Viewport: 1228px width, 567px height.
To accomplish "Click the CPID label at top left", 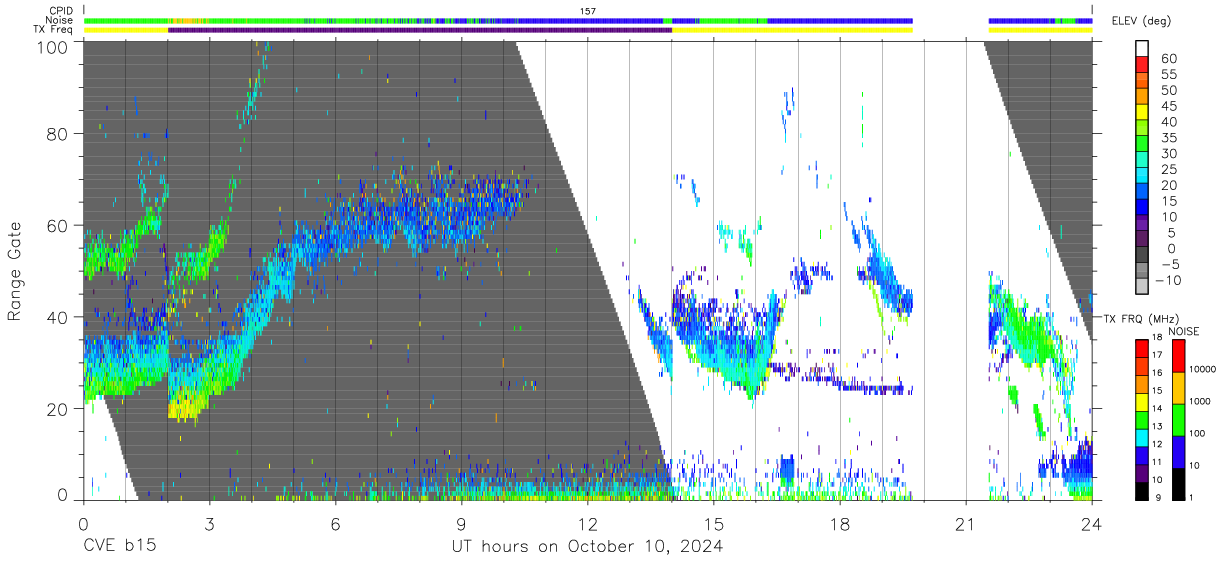I will click(x=59, y=10).
